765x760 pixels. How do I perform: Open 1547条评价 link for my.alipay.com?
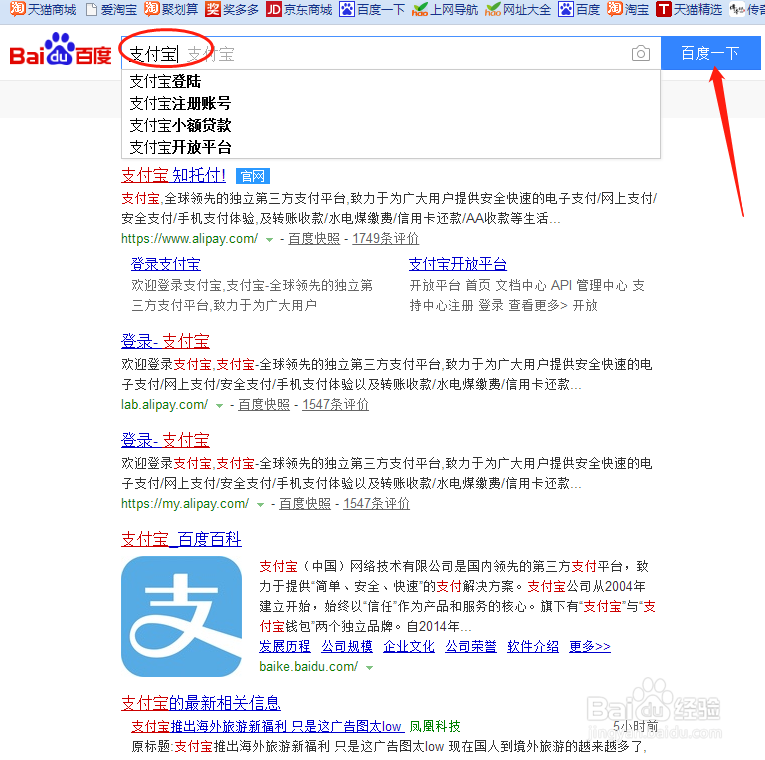click(377, 503)
